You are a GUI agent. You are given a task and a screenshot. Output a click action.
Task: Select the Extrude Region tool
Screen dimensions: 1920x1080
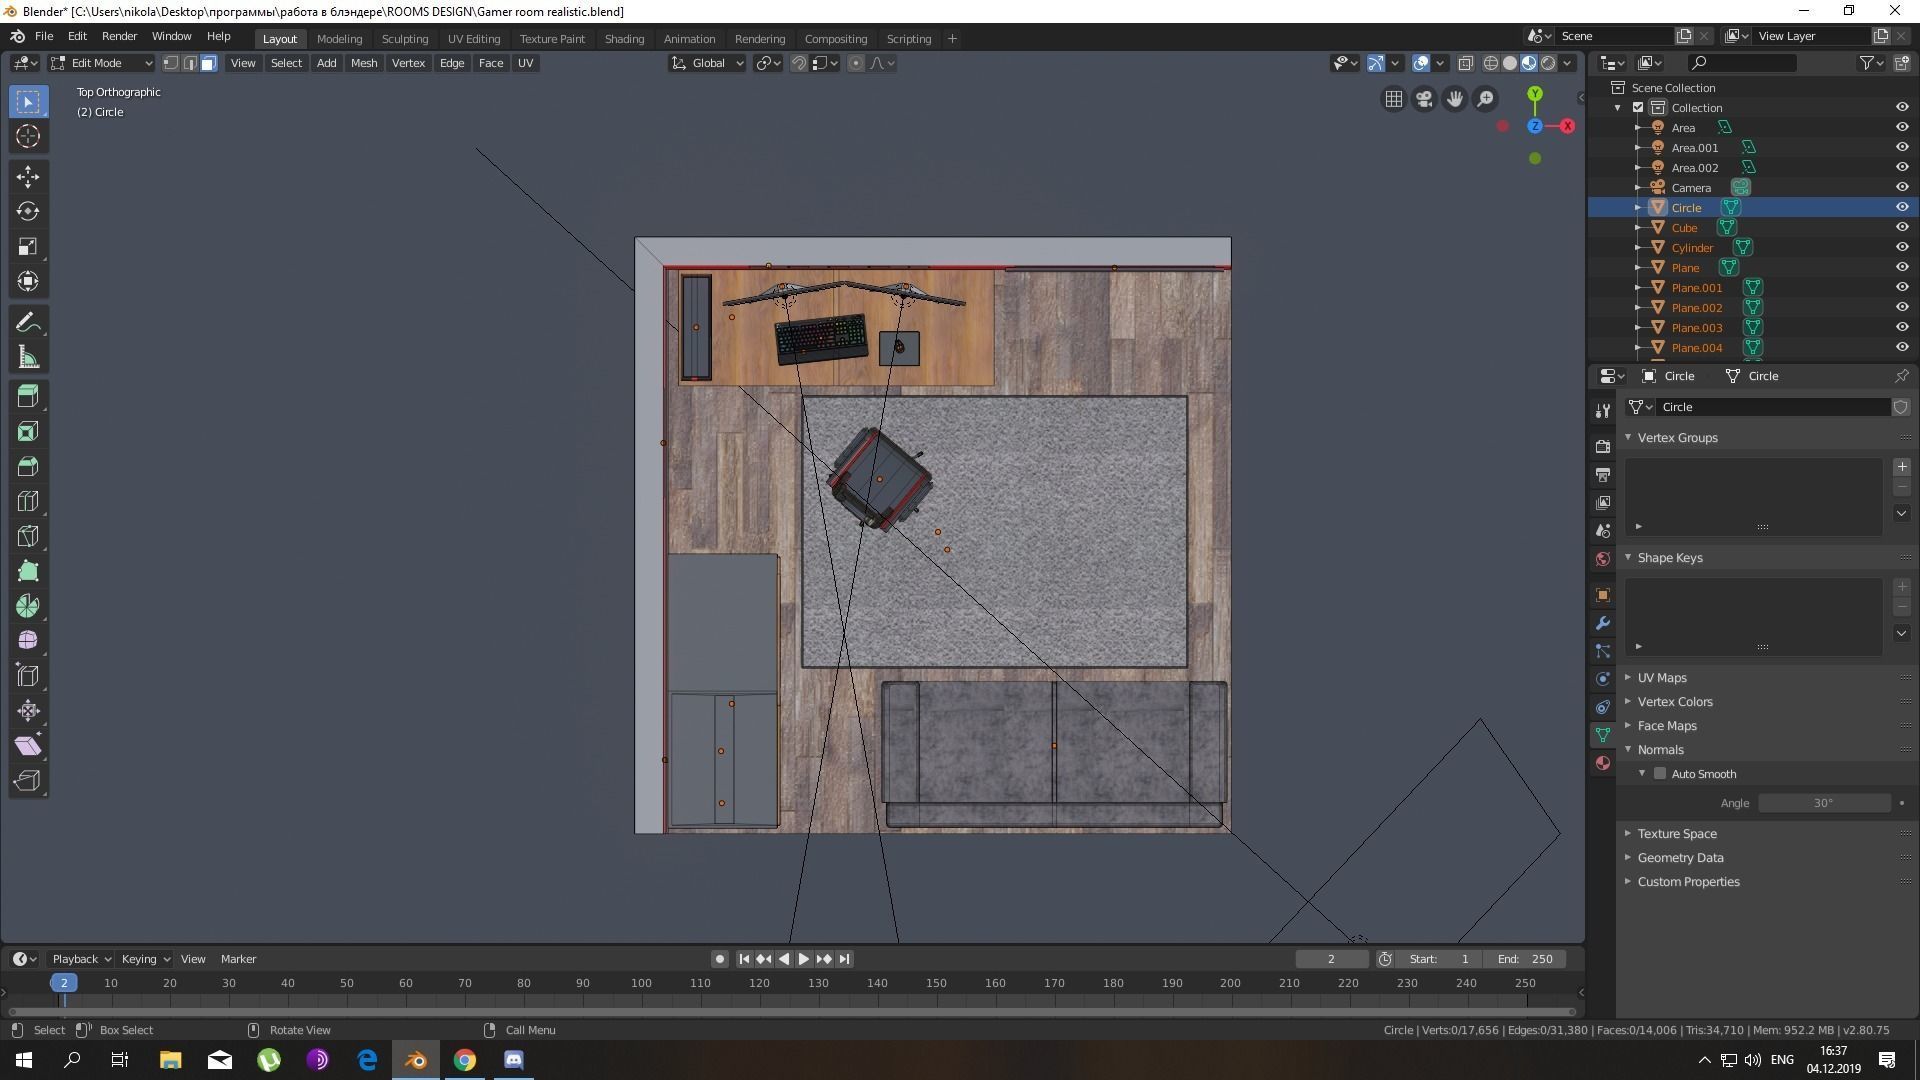click(x=28, y=396)
